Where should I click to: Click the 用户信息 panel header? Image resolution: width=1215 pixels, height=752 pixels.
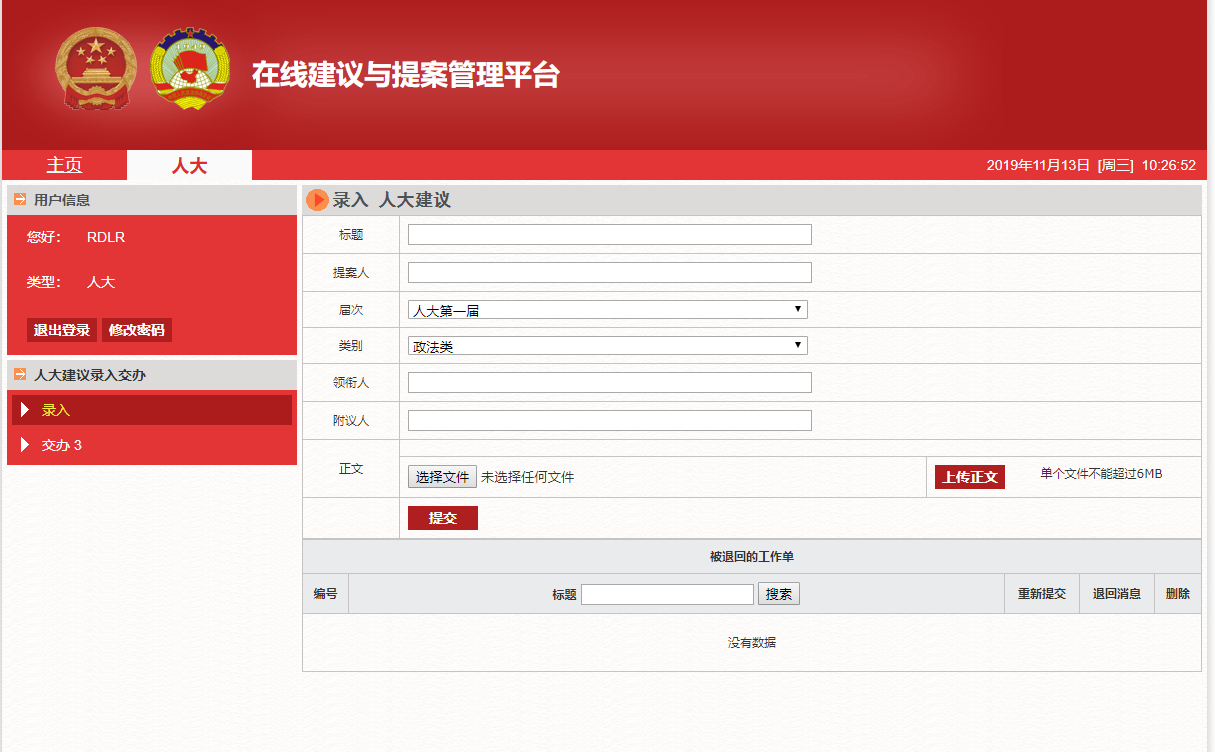pos(152,200)
